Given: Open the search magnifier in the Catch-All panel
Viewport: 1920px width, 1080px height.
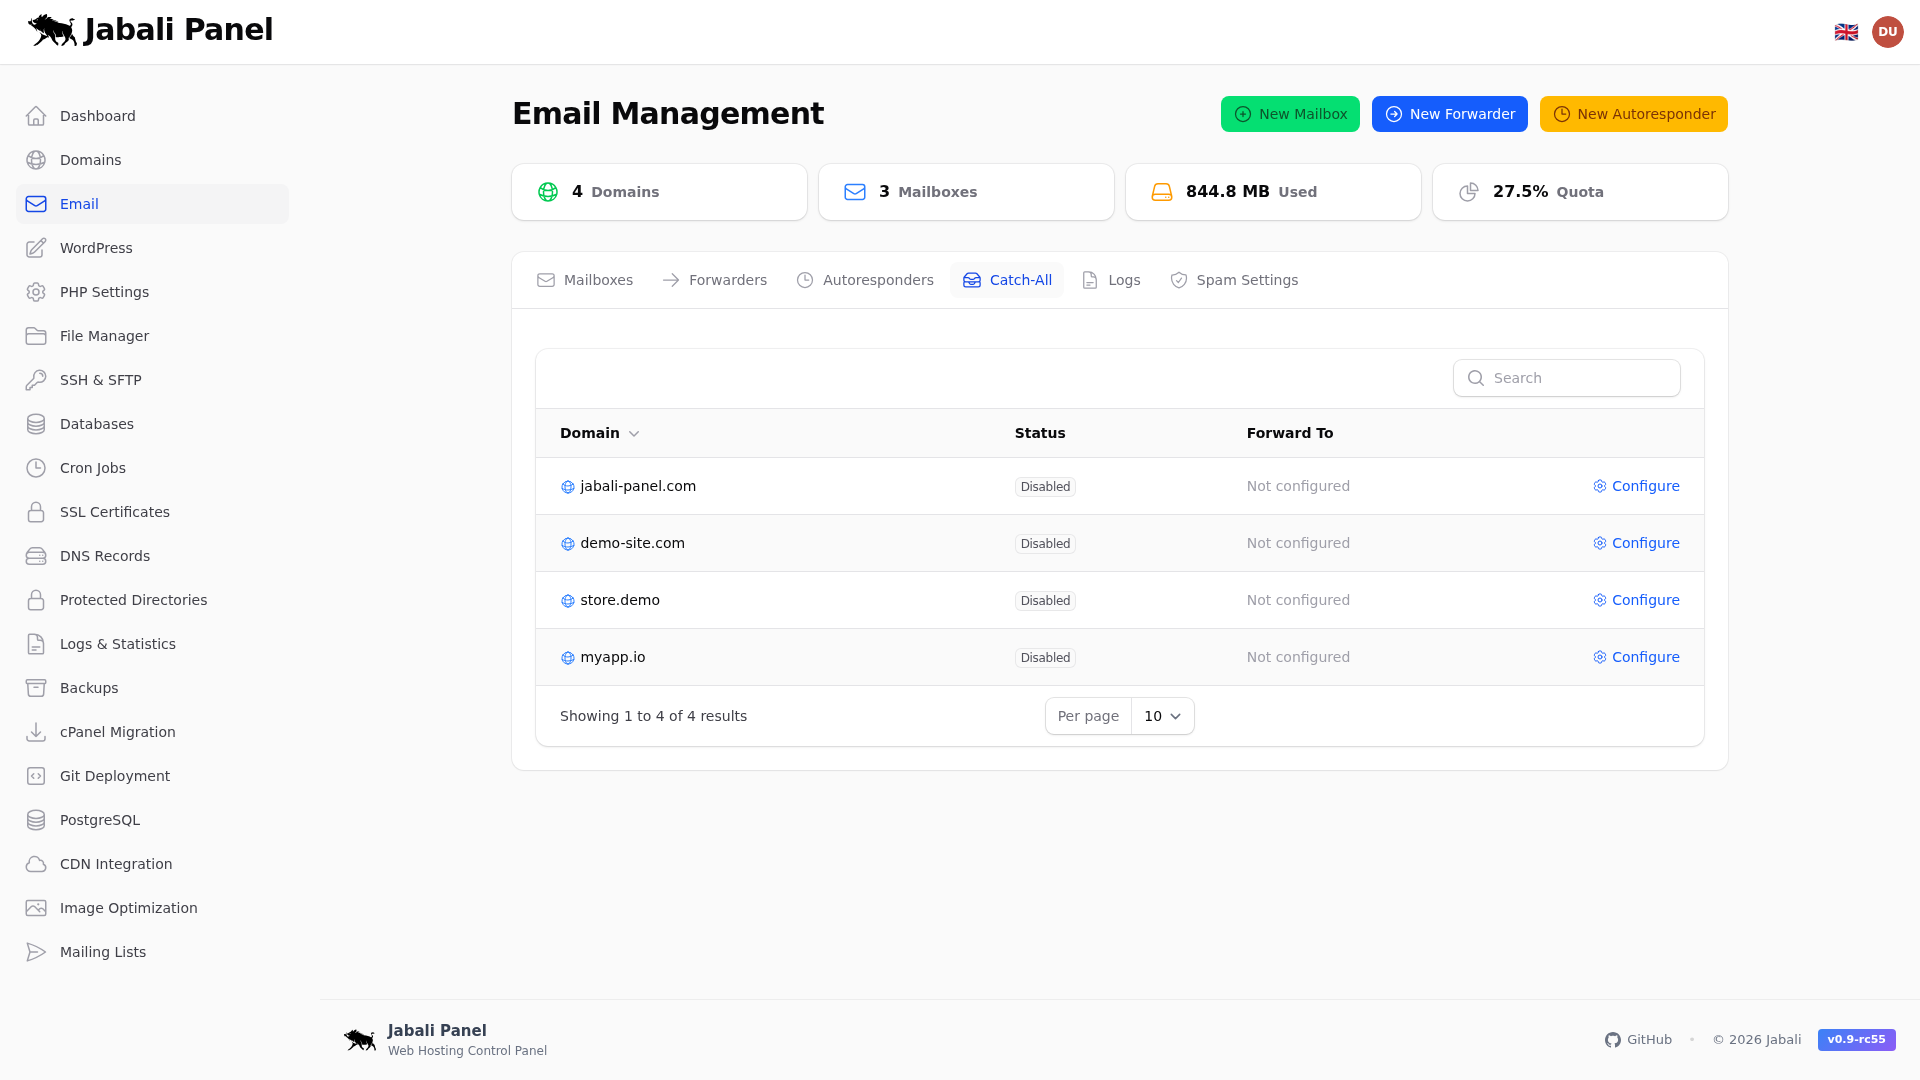Looking at the screenshot, I should click(x=1477, y=378).
